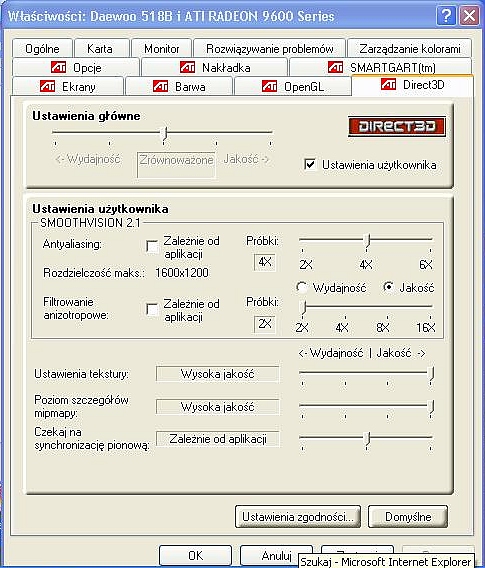Open Ustawienia zgodności dialog

click(298, 517)
